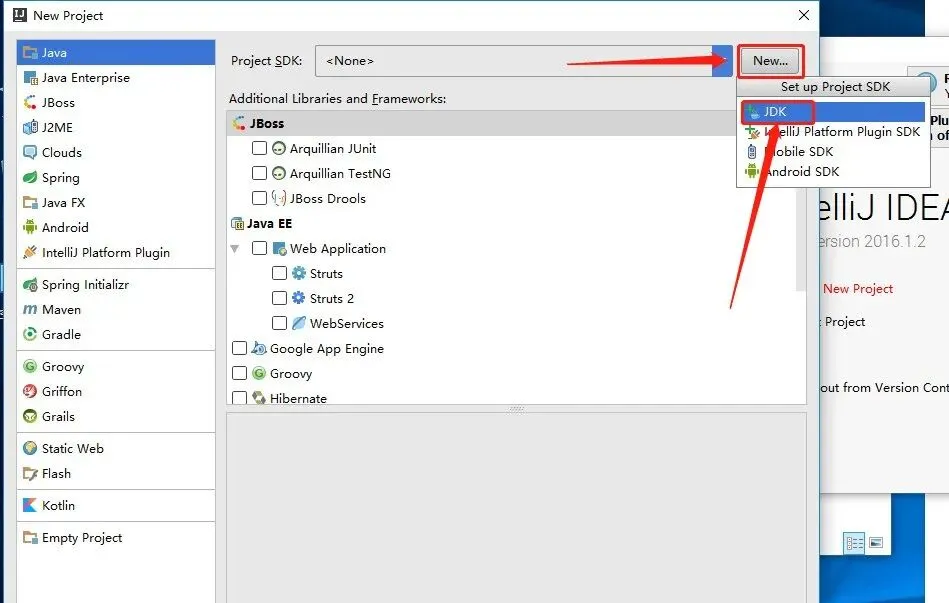Click the WebServices feather icon
The width and height of the screenshot is (949, 603).
click(x=298, y=323)
